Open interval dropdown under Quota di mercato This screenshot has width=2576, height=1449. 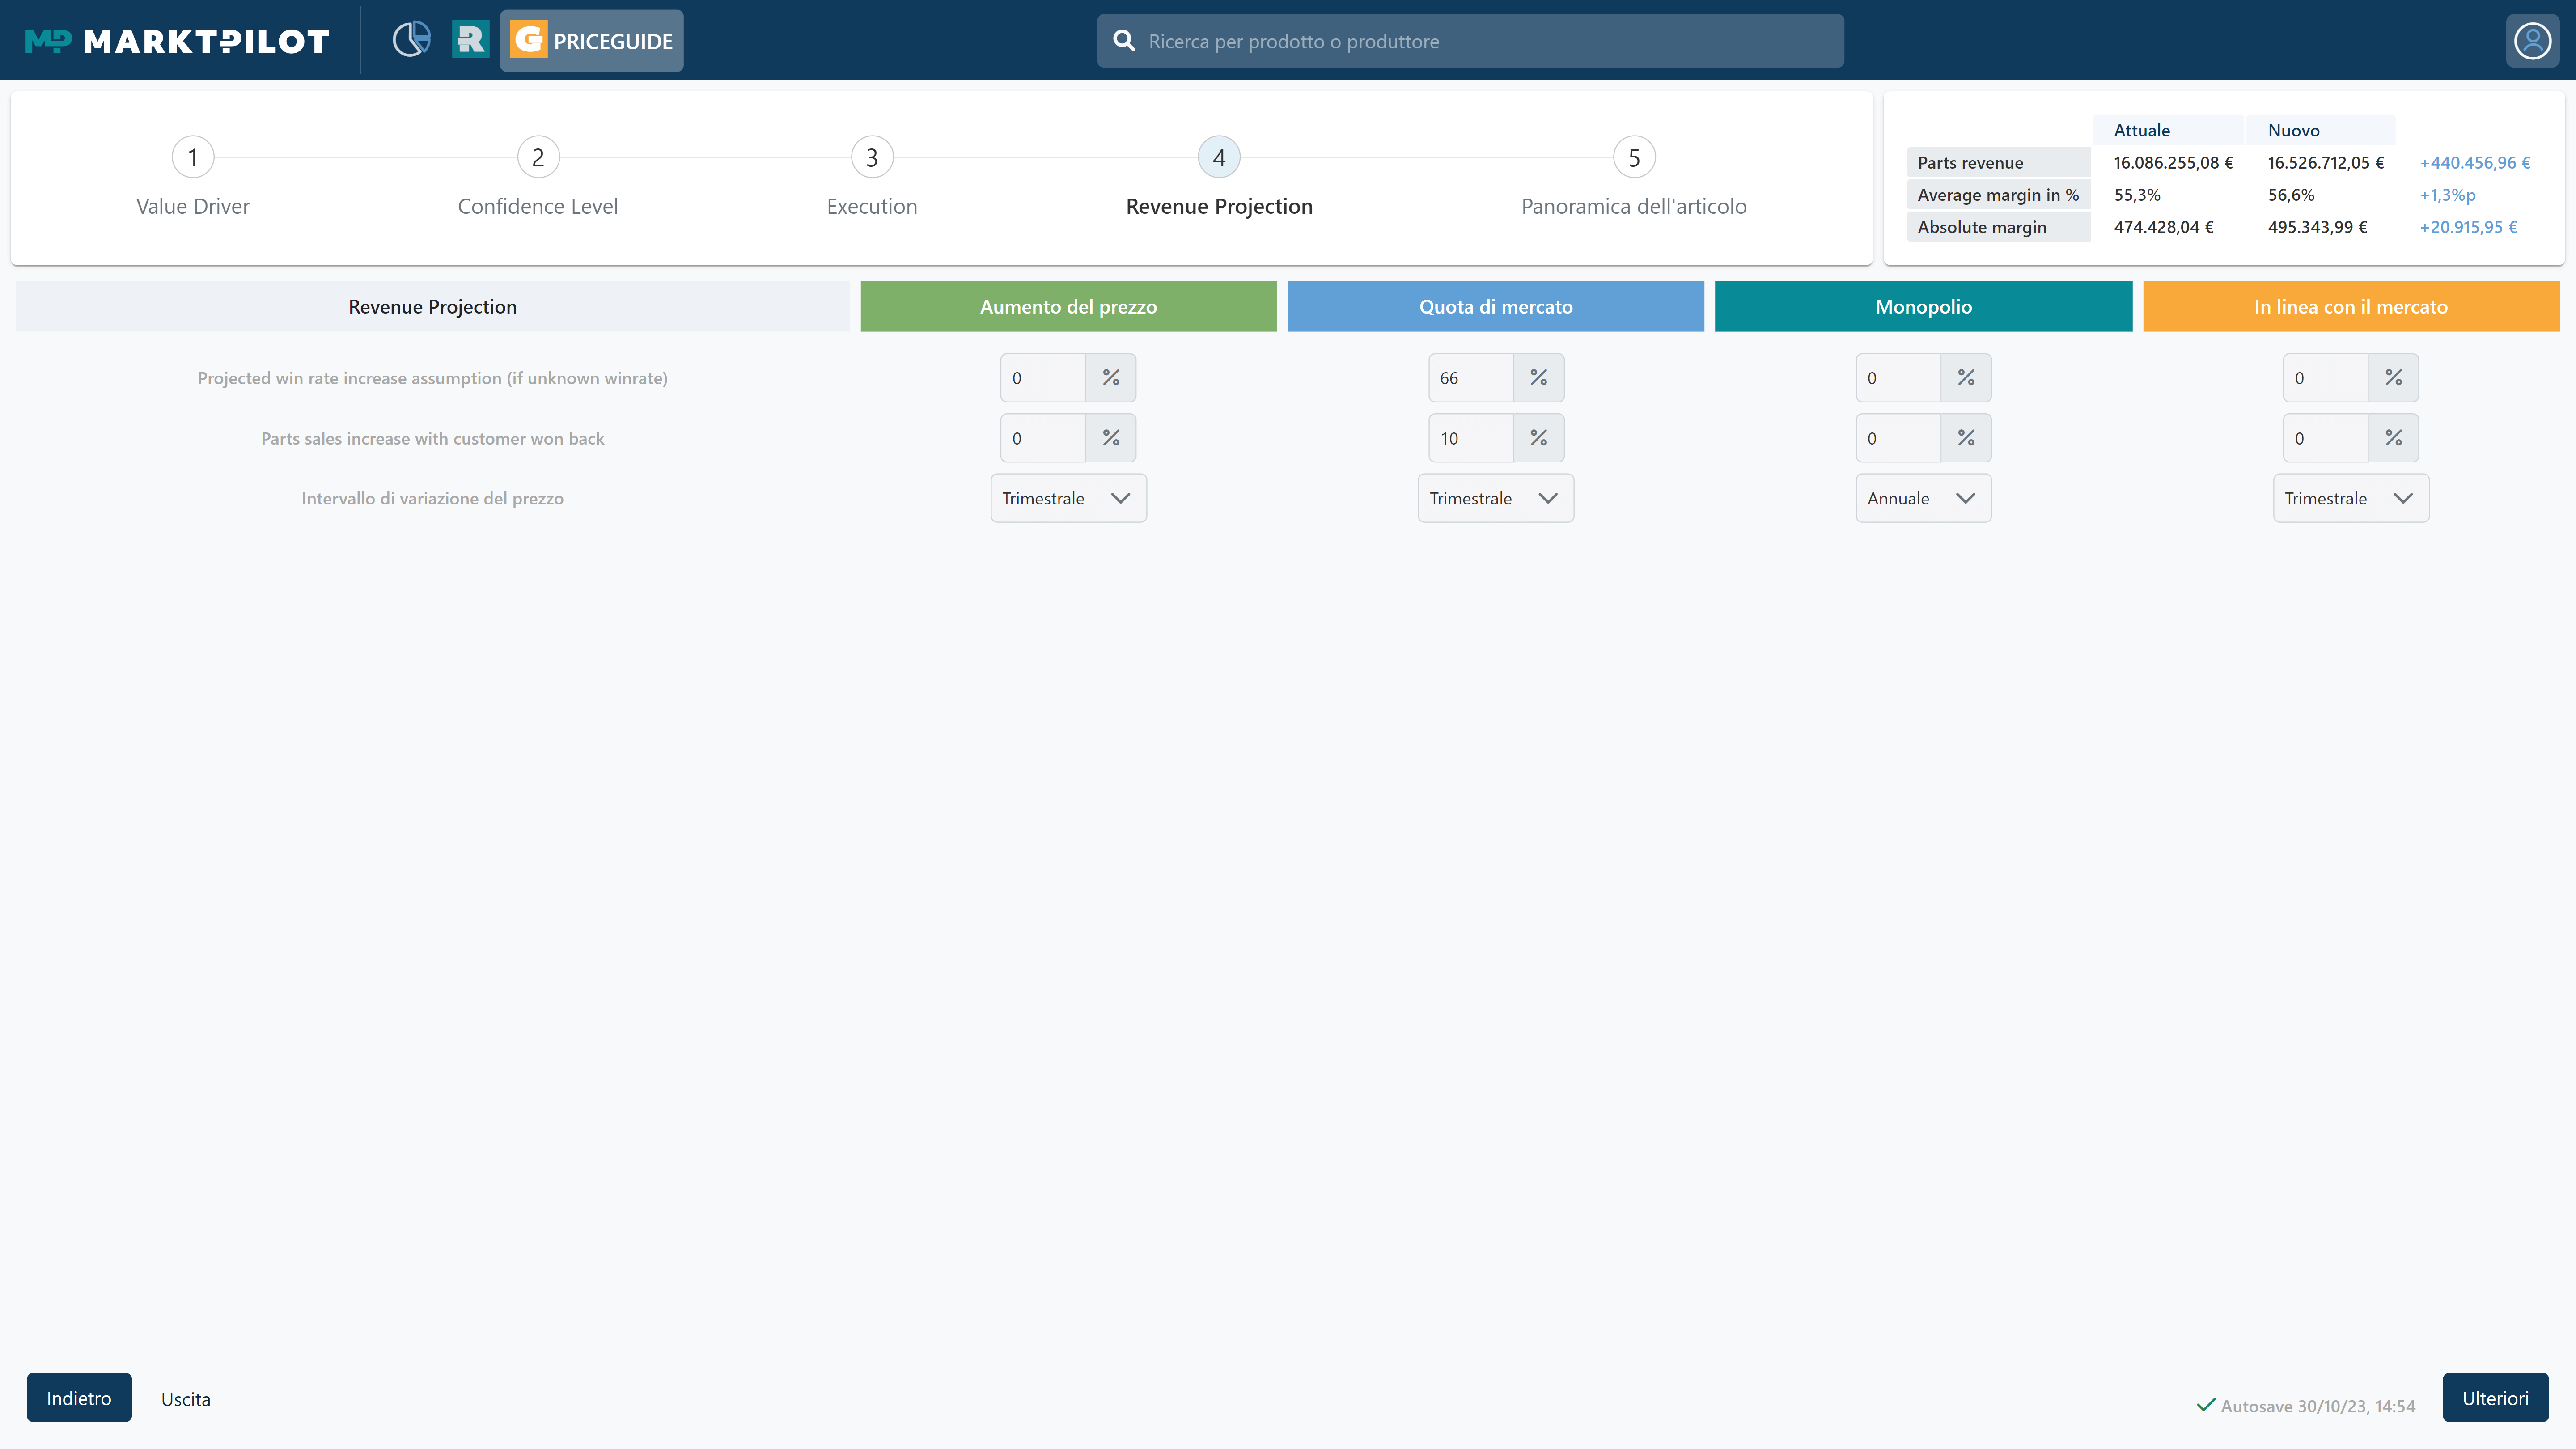[1496, 498]
